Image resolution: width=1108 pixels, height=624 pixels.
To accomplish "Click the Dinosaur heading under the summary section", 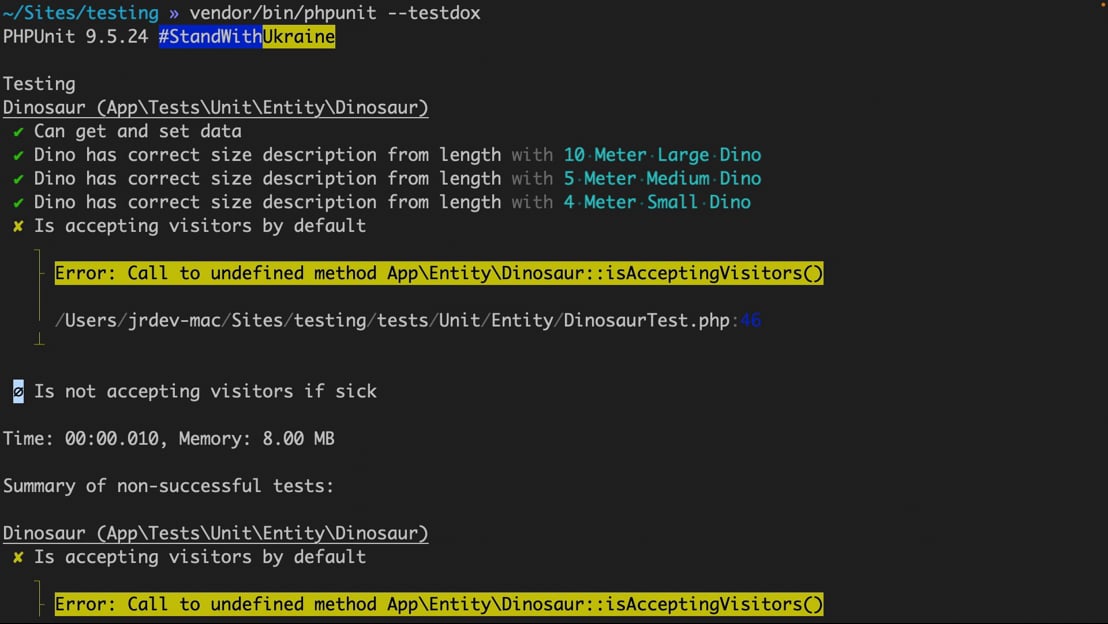I will [216, 533].
